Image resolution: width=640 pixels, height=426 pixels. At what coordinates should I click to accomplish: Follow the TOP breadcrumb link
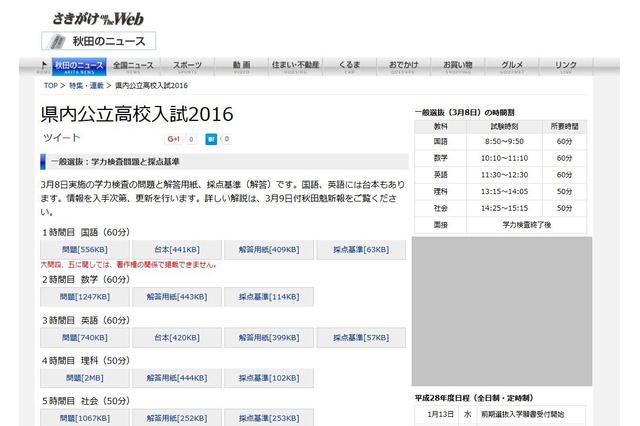pyautogui.click(x=51, y=86)
